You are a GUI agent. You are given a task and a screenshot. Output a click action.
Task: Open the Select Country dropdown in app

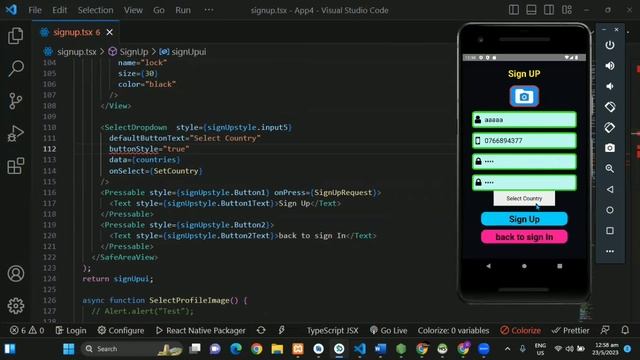(524, 198)
